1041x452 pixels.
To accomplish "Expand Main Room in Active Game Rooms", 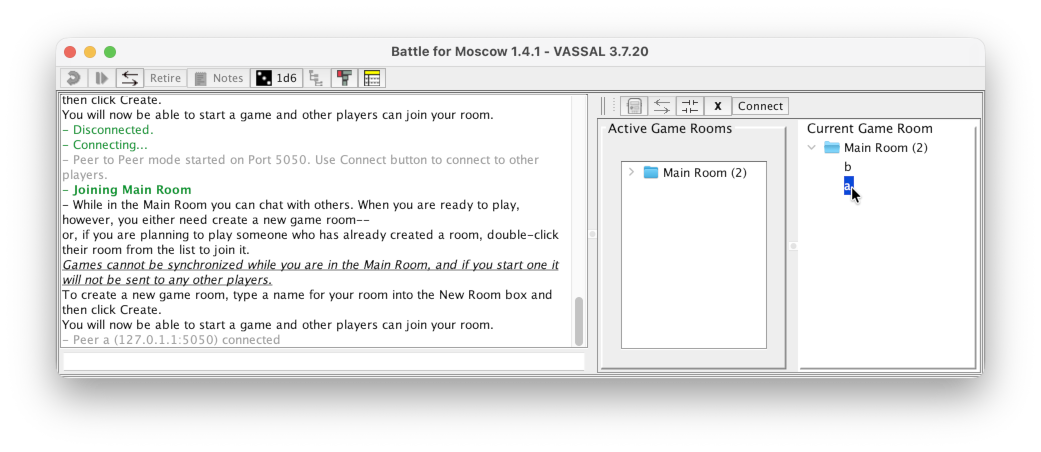I will 631,173.
